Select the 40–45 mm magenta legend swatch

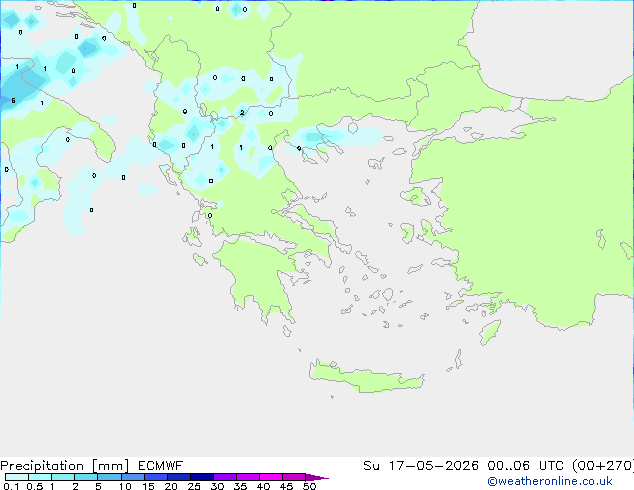click(271, 477)
